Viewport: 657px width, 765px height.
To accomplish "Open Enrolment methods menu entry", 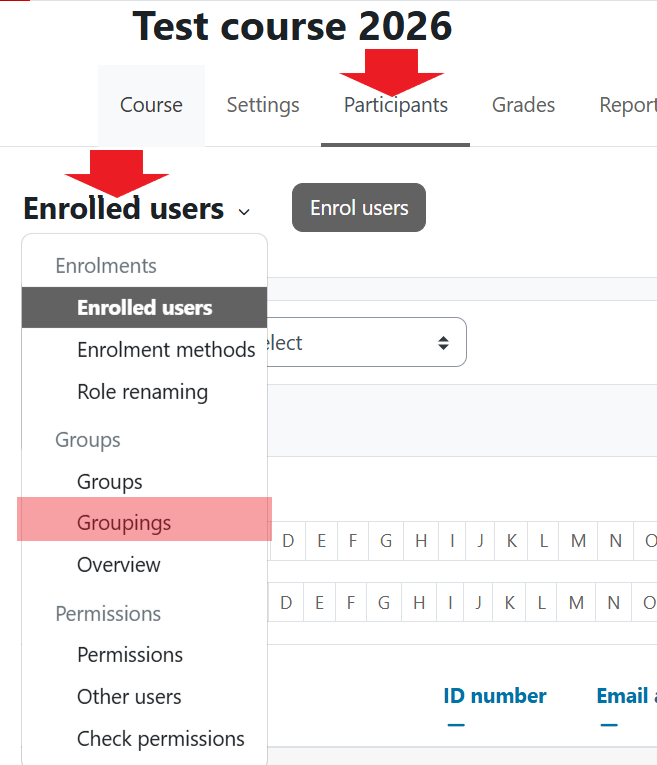I will pyautogui.click(x=166, y=350).
